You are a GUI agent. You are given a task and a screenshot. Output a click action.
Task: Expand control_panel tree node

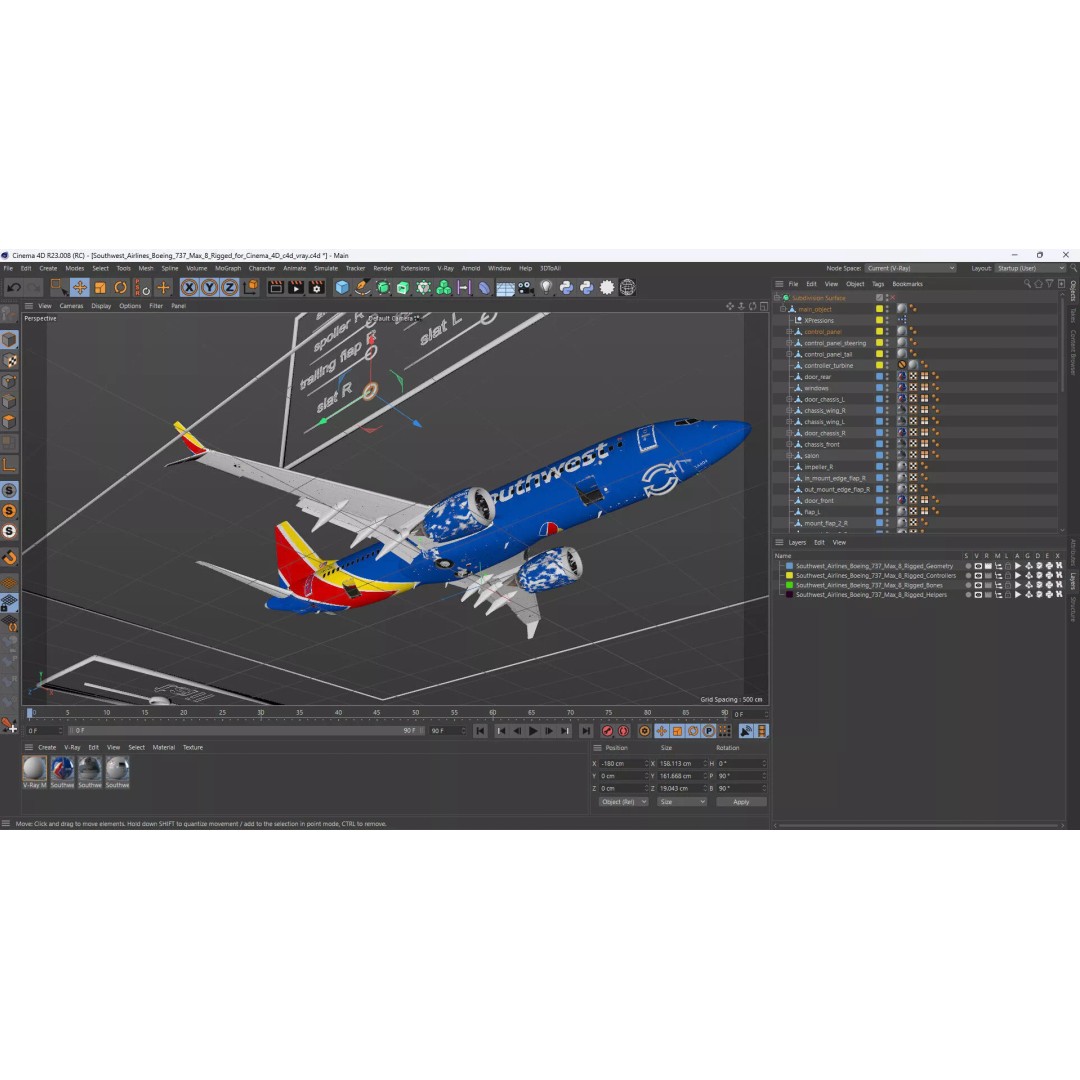(789, 332)
